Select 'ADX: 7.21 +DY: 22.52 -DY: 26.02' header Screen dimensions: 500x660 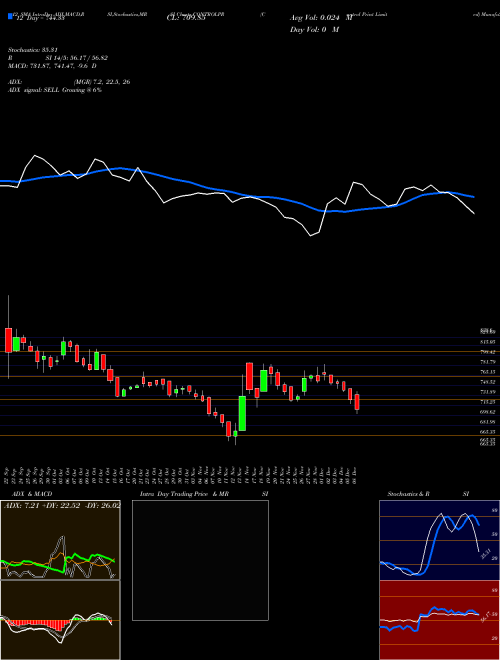point(62,505)
